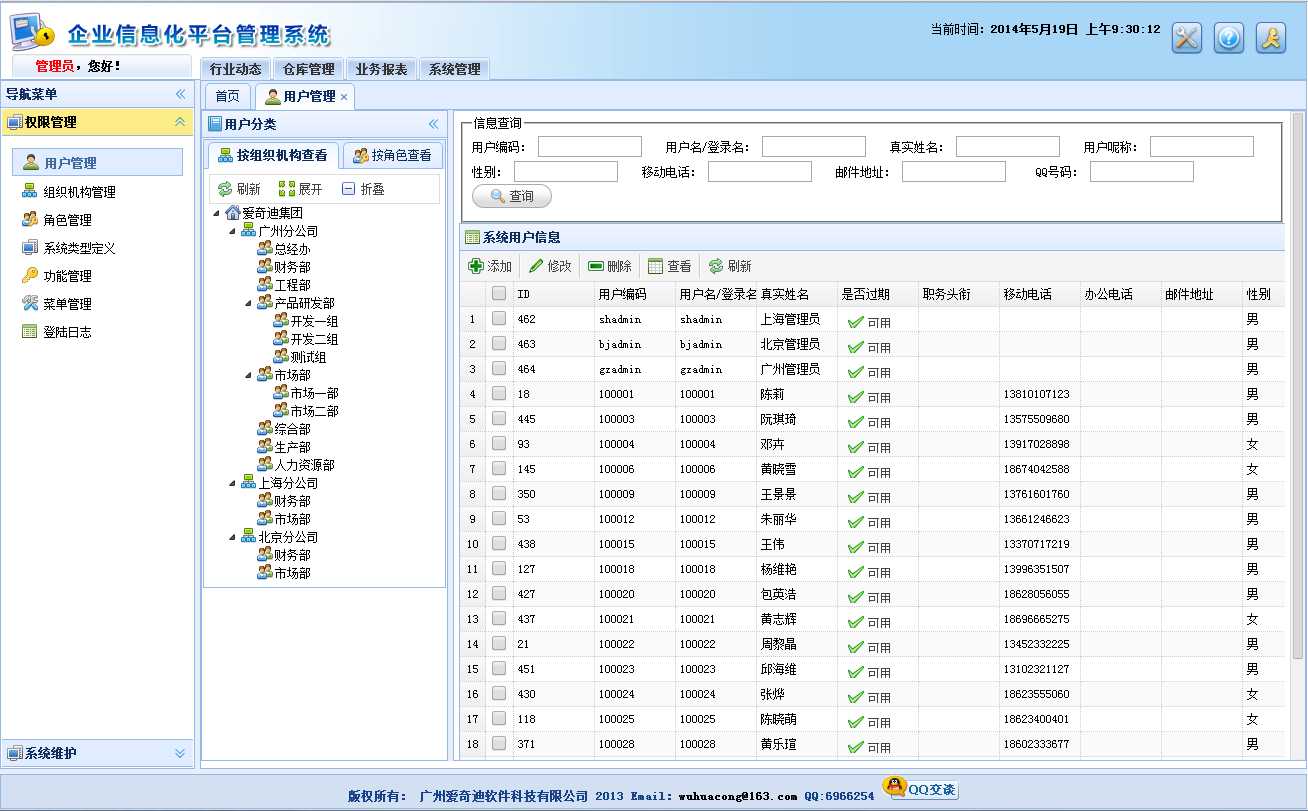Open 组织机构管理 in navigation menu
This screenshot has width=1308, height=811.
tap(79, 192)
